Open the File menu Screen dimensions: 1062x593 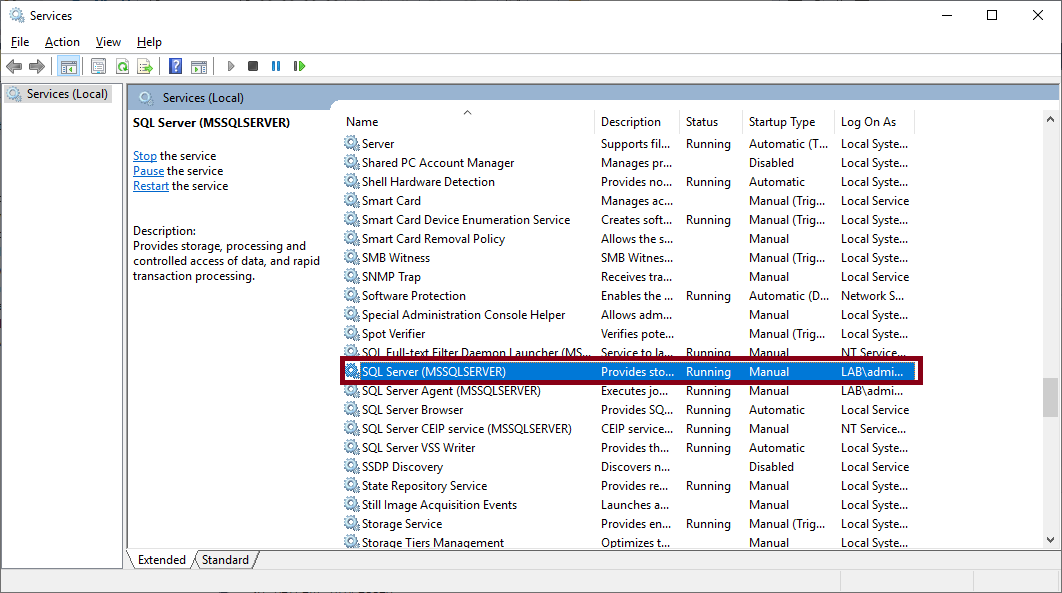click(x=20, y=42)
